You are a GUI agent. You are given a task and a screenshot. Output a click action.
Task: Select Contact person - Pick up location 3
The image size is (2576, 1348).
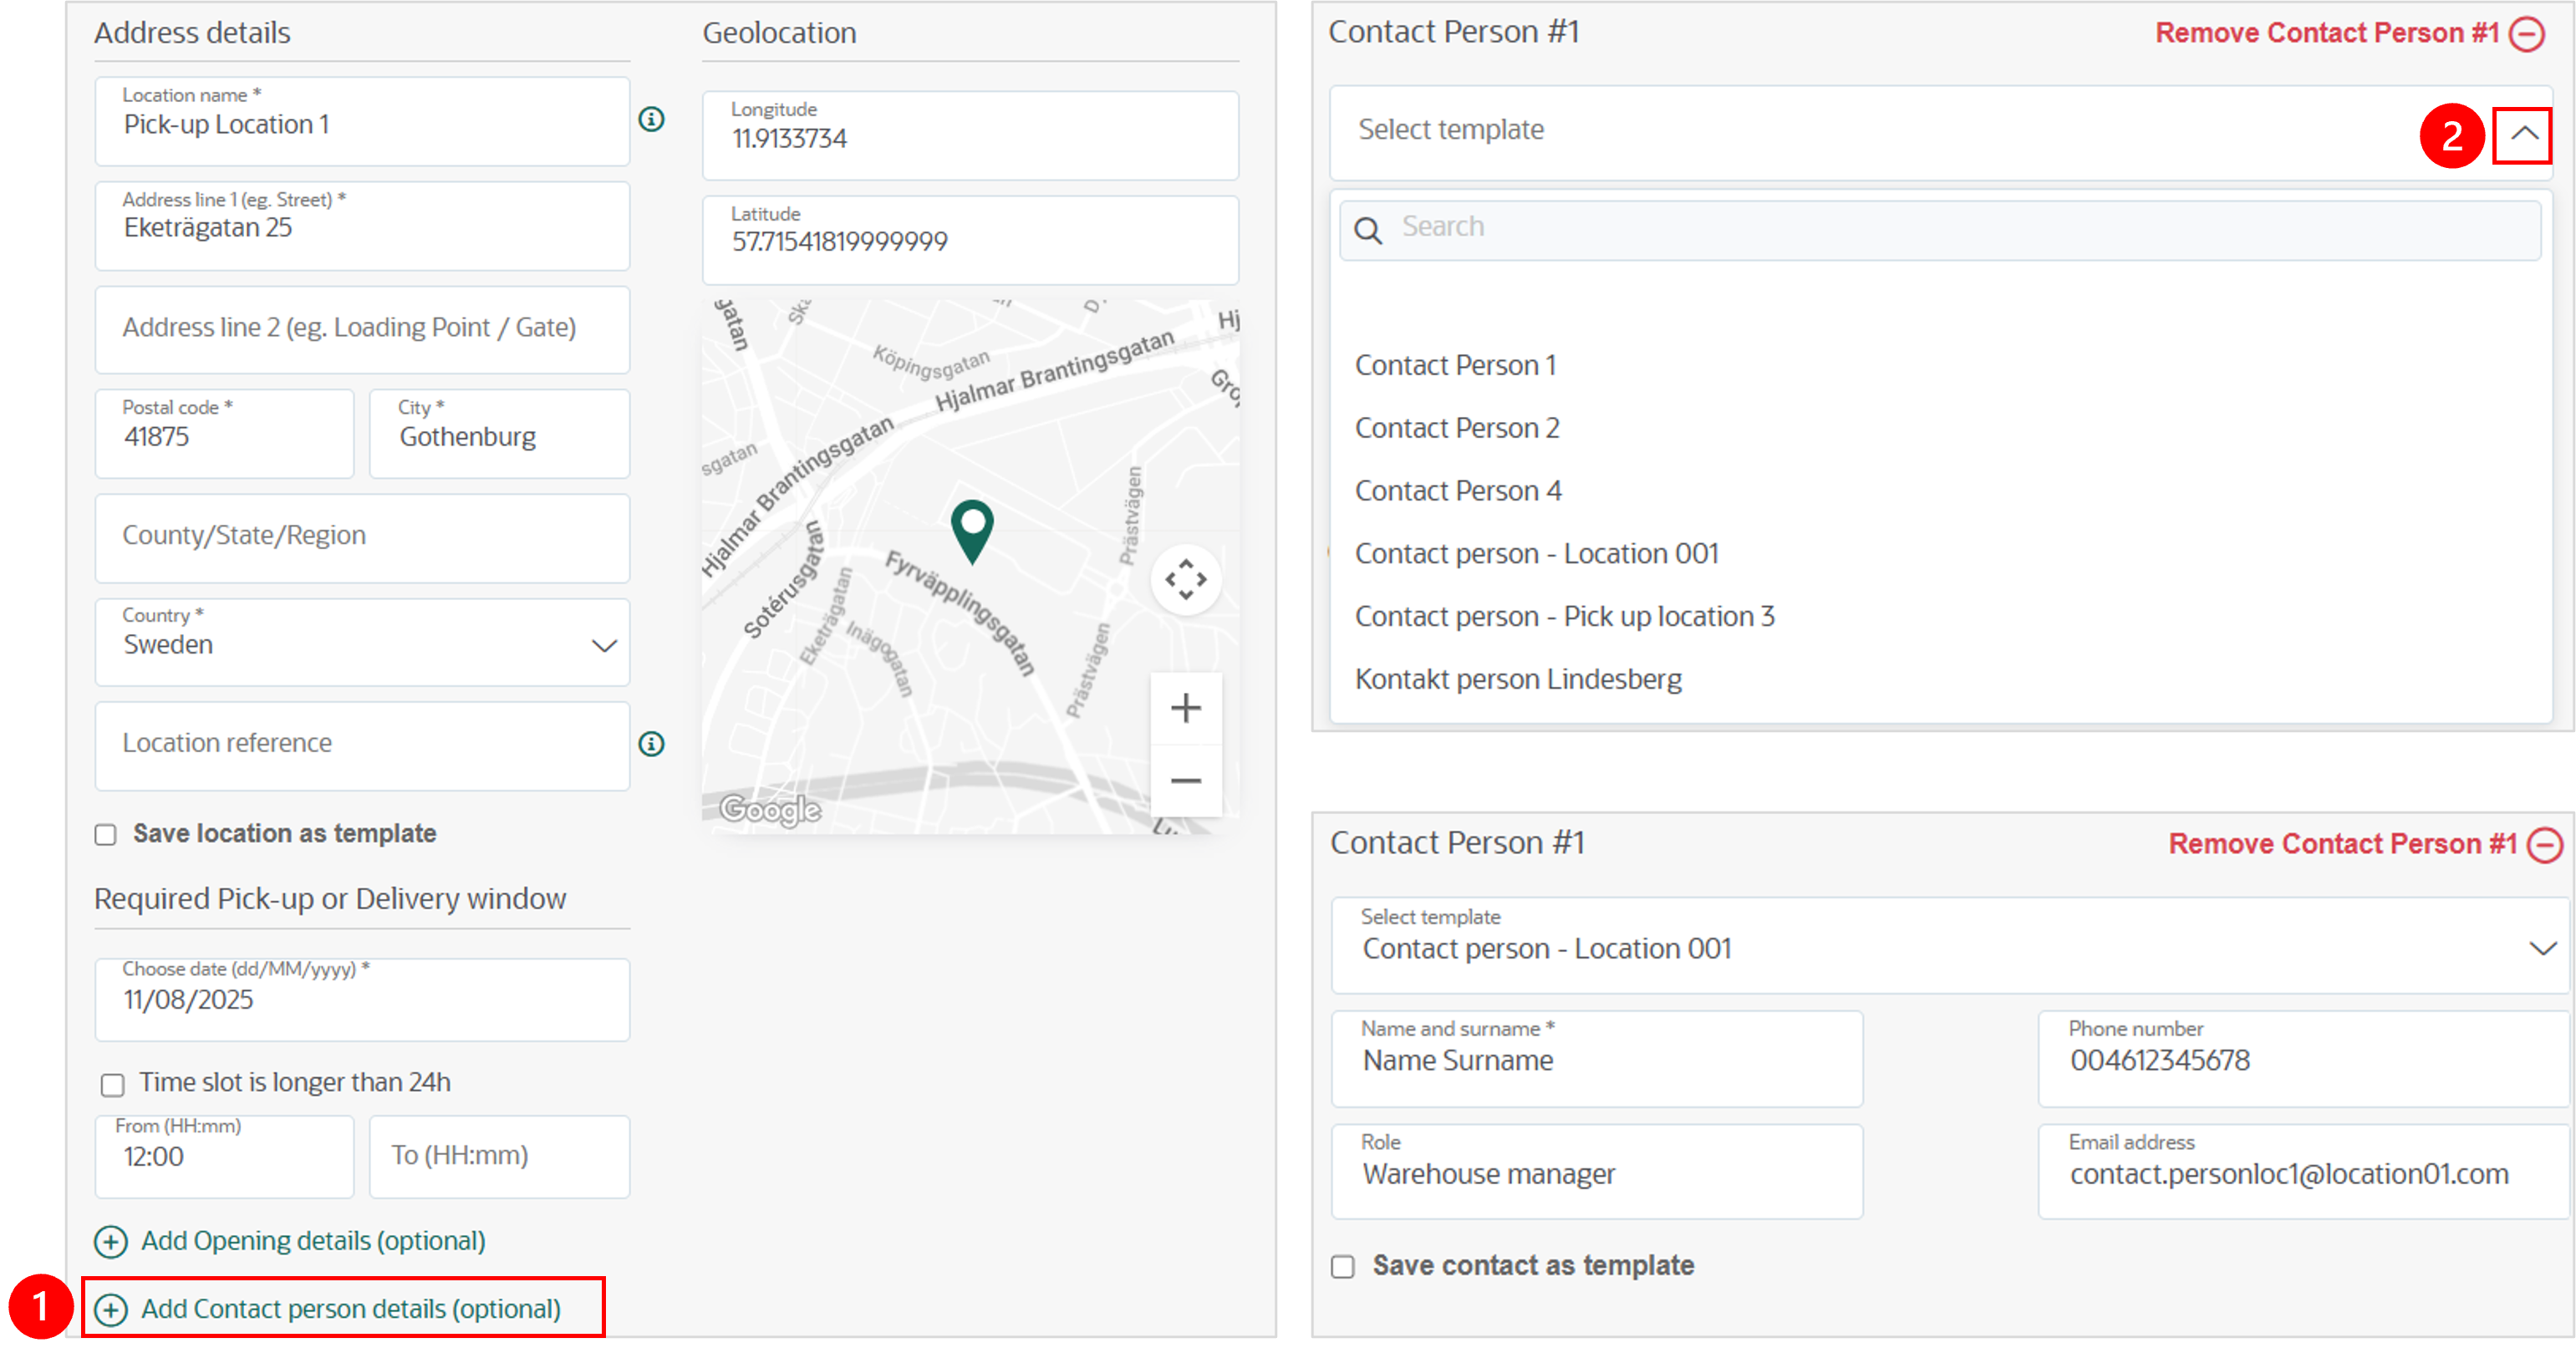coord(1564,617)
